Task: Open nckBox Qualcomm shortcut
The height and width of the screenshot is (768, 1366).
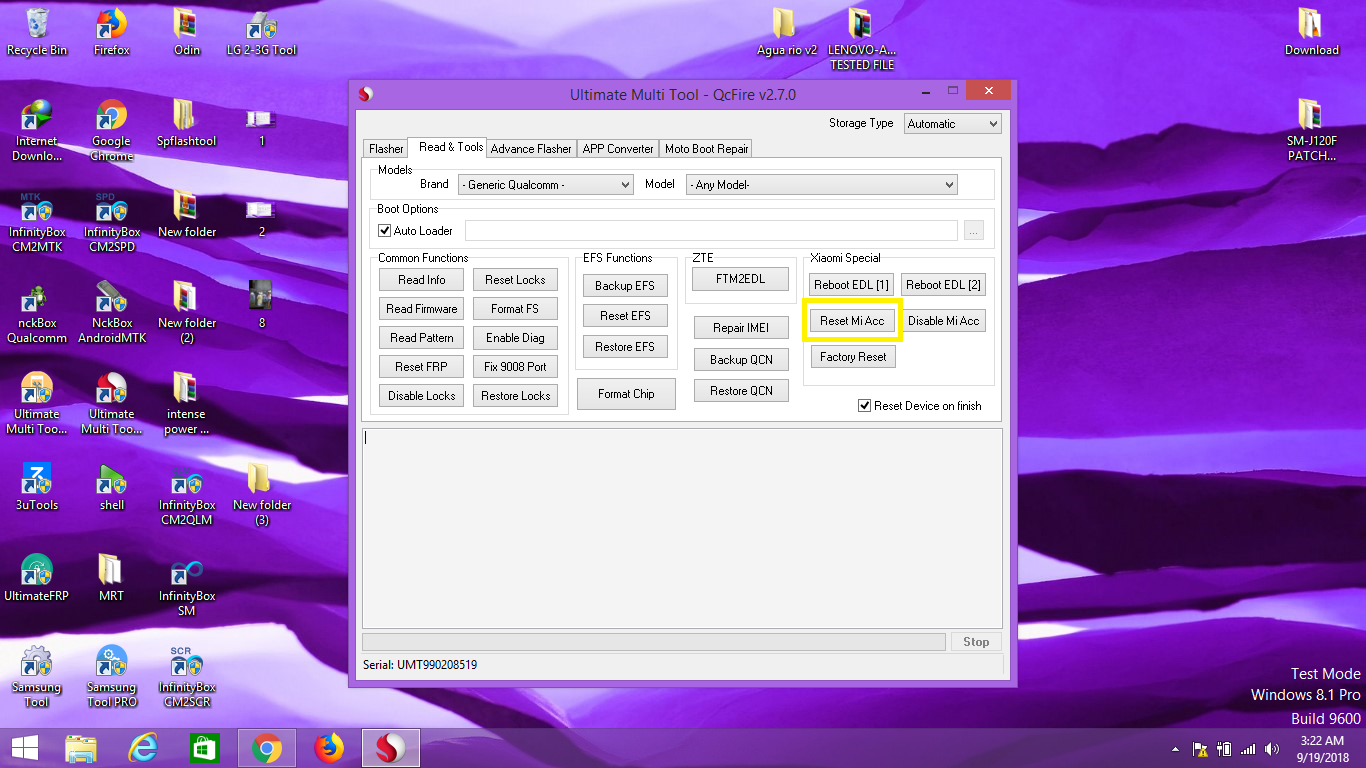Action: [x=37, y=312]
